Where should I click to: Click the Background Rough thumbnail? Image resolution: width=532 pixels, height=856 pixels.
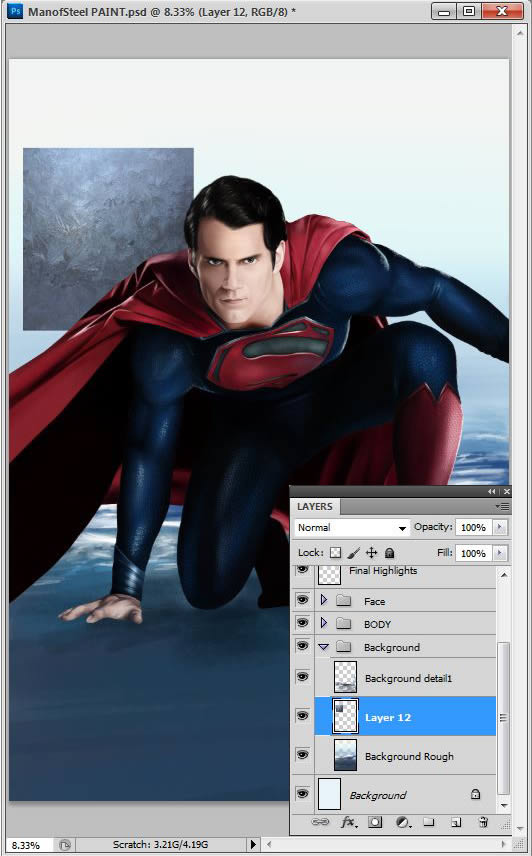(345, 755)
